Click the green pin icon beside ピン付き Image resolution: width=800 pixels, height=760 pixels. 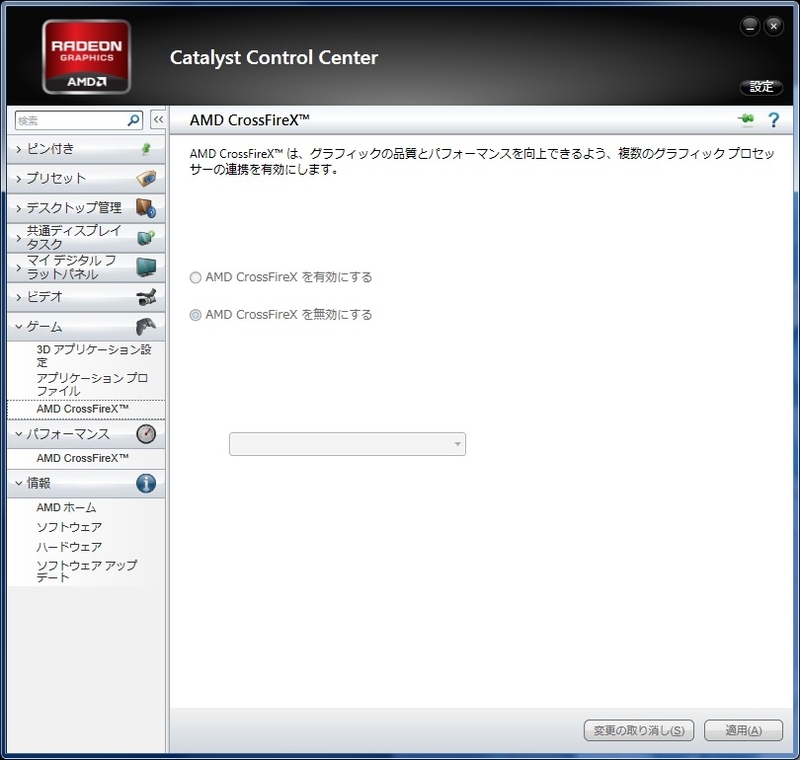pyautogui.click(x=146, y=149)
